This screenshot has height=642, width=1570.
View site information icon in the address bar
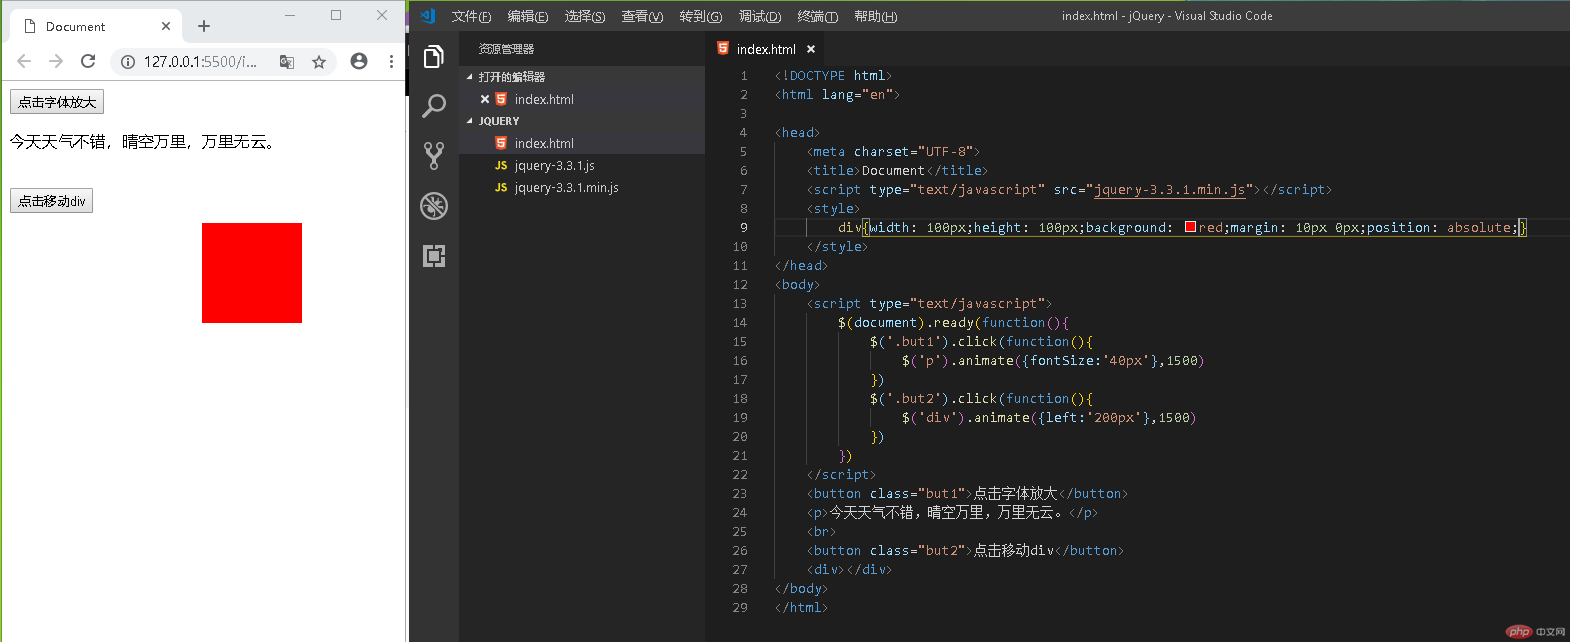pyautogui.click(x=127, y=62)
